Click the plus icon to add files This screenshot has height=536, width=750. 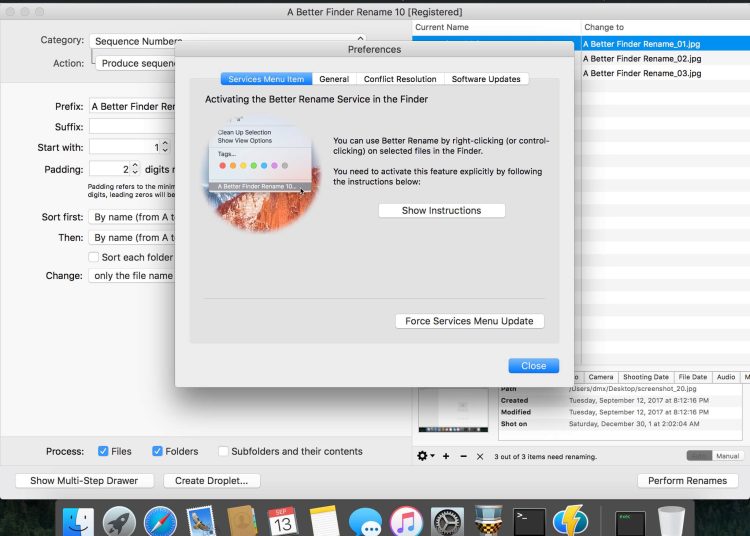(446, 456)
